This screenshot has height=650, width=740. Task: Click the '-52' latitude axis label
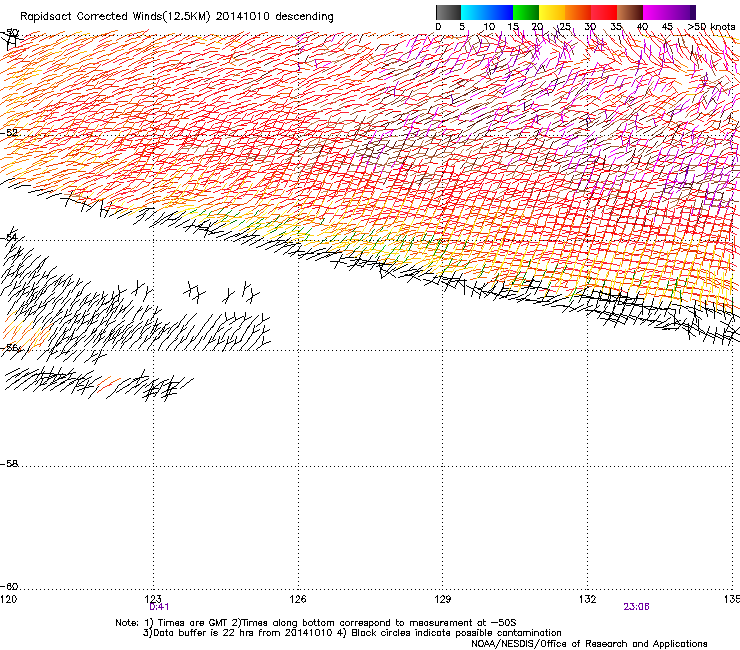[x=9, y=133]
